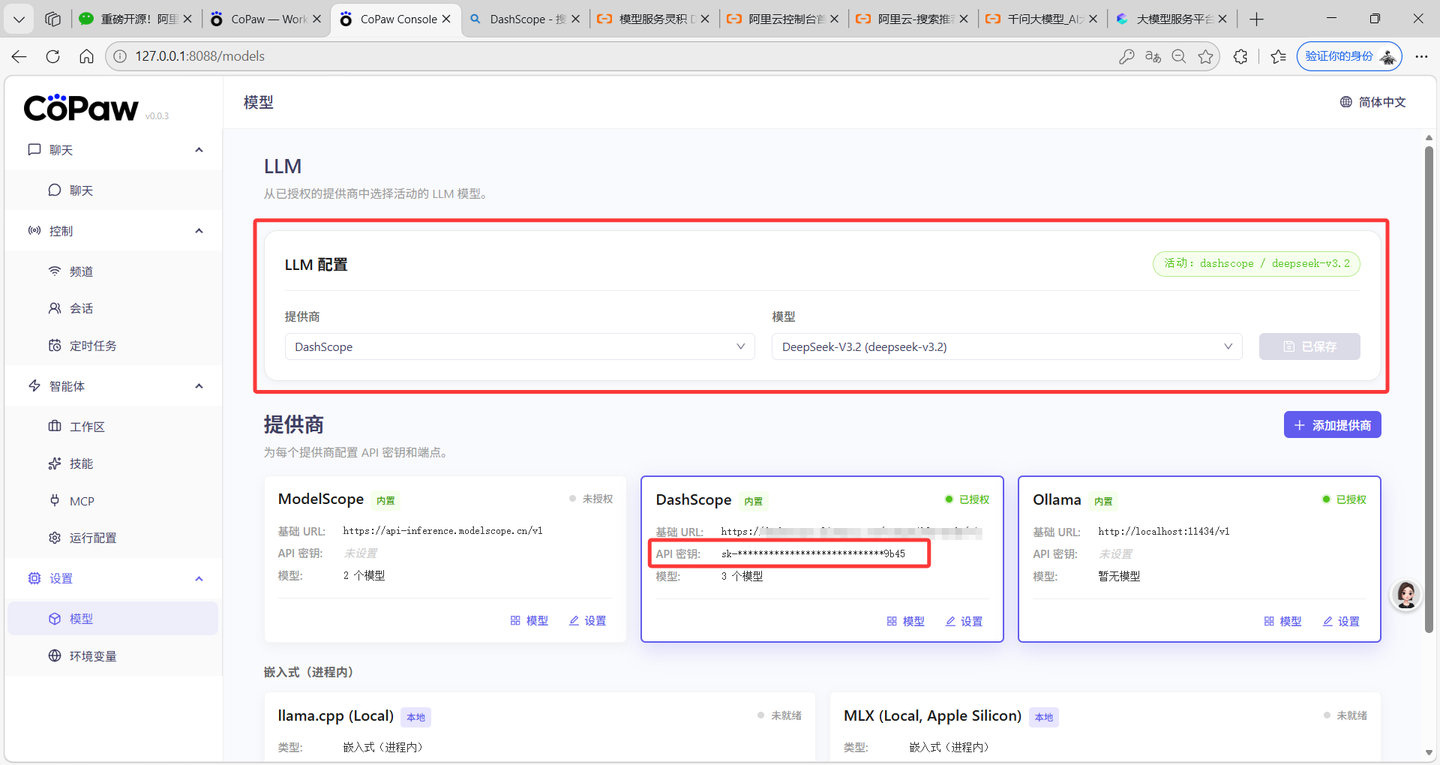Screen dimensions: 1440x765
Task: Click the floating assistant avatar on right edge
Action: [1407, 595]
